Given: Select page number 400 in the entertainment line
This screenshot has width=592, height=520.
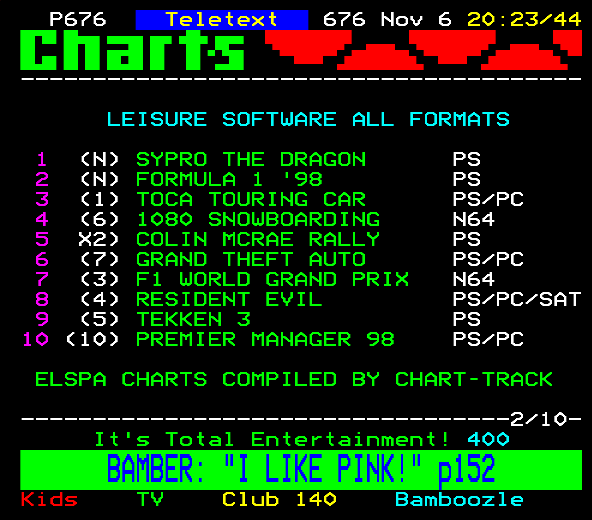Looking at the screenshot, I should [x=488, y=439].
